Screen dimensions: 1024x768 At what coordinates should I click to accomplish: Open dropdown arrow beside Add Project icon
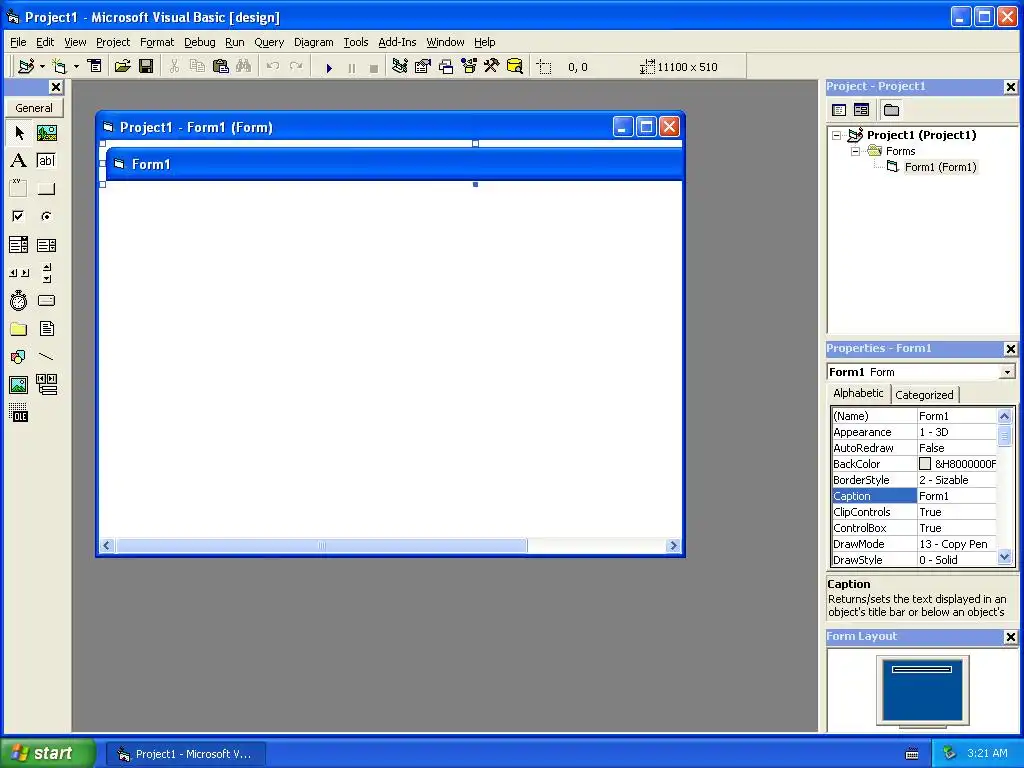(x=42, y=67)
